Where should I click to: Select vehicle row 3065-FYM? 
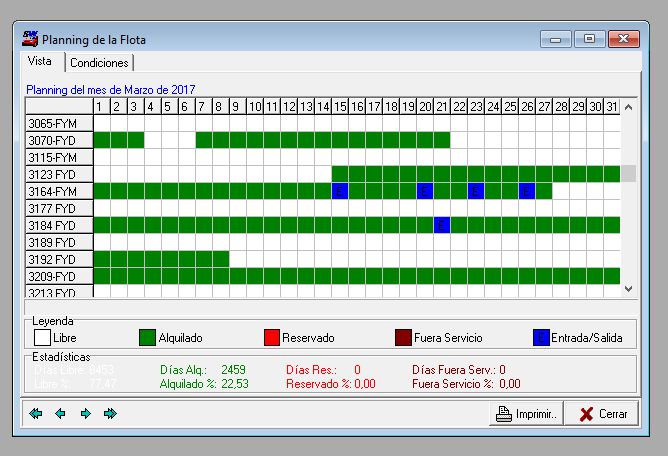[x=59, y=124]
